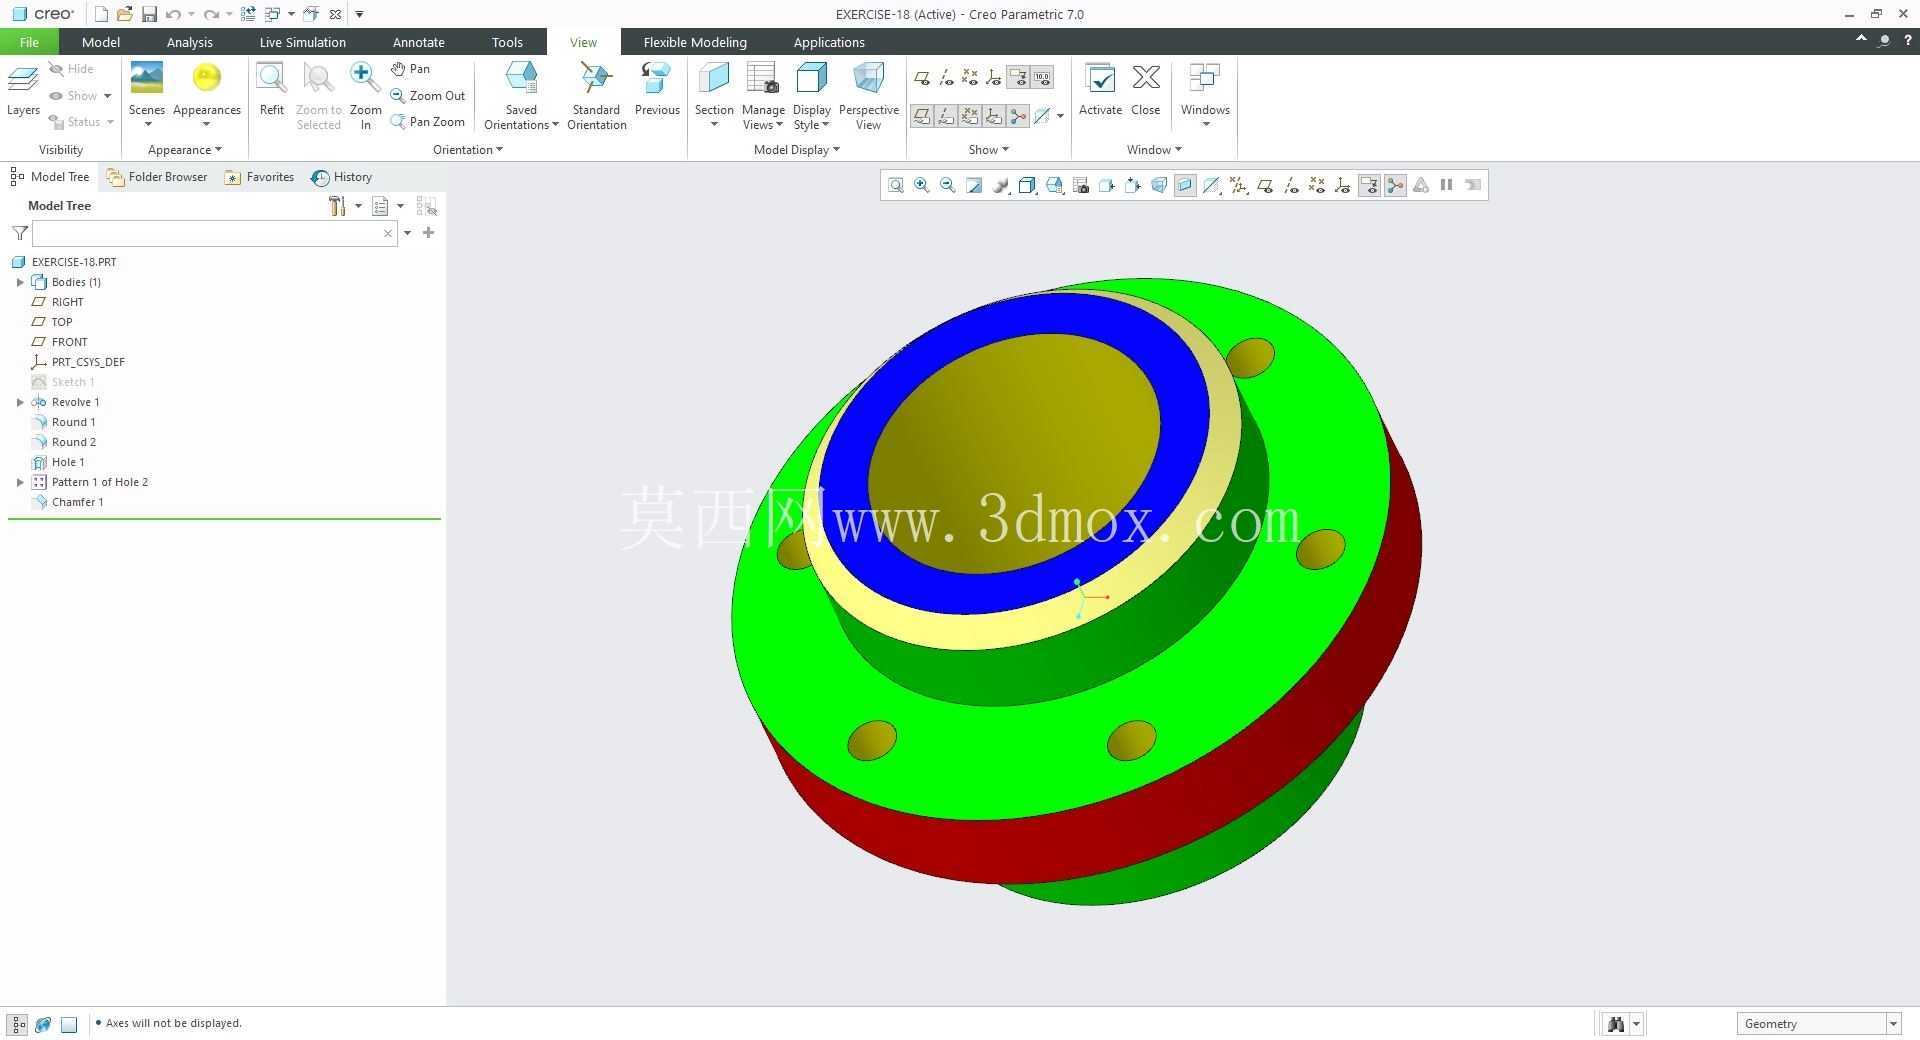Click Repaint icon in graphics toolbar

pyautogui.click(x=974, y=185)
